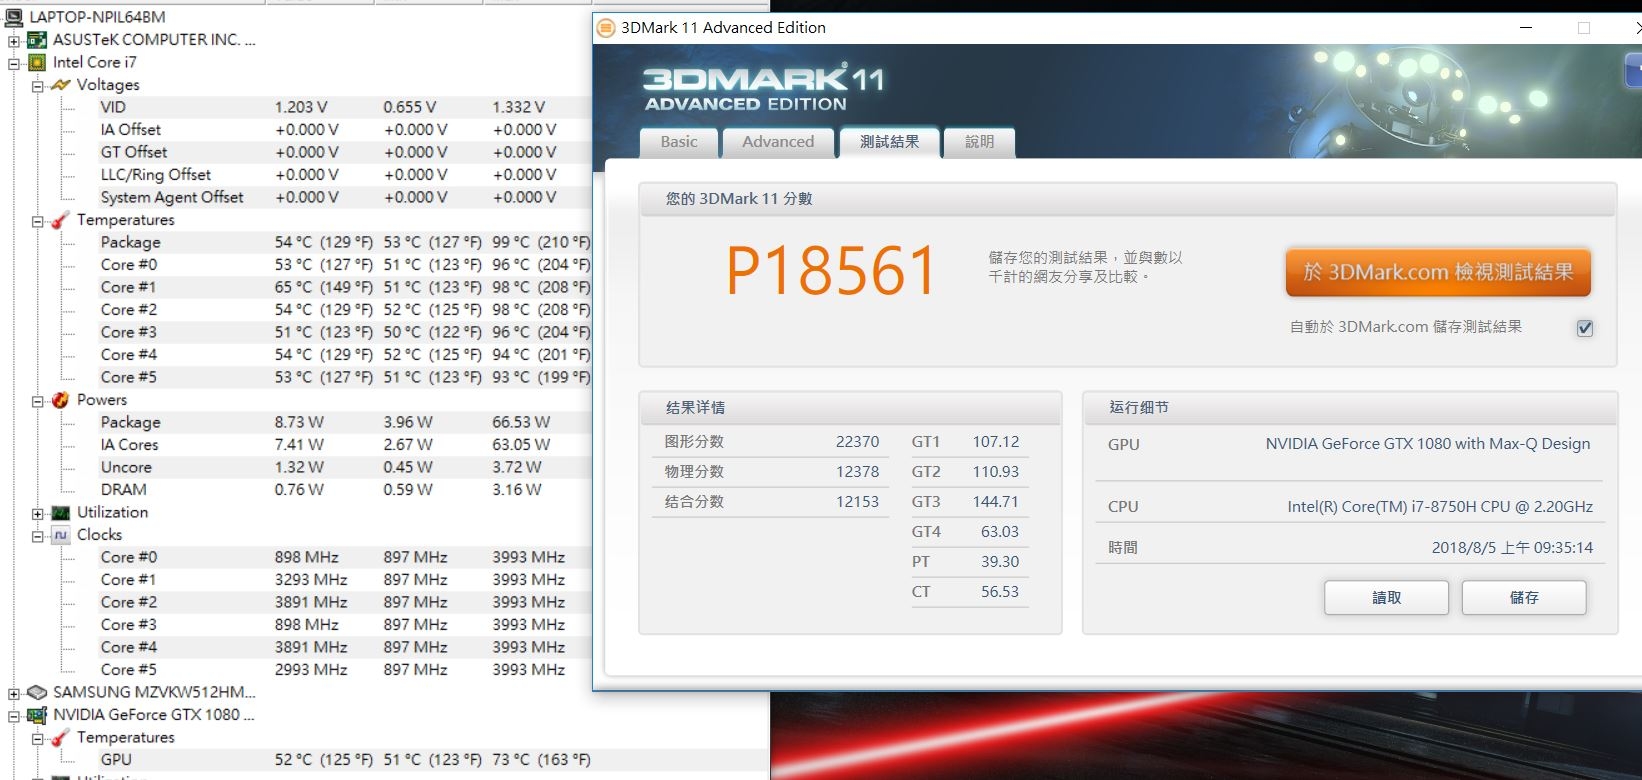The height and width of the screenshot is (780, 1642).
Task: Select the LAPTOP-NPIL64BM root tree item
Action: pos(98,17)
